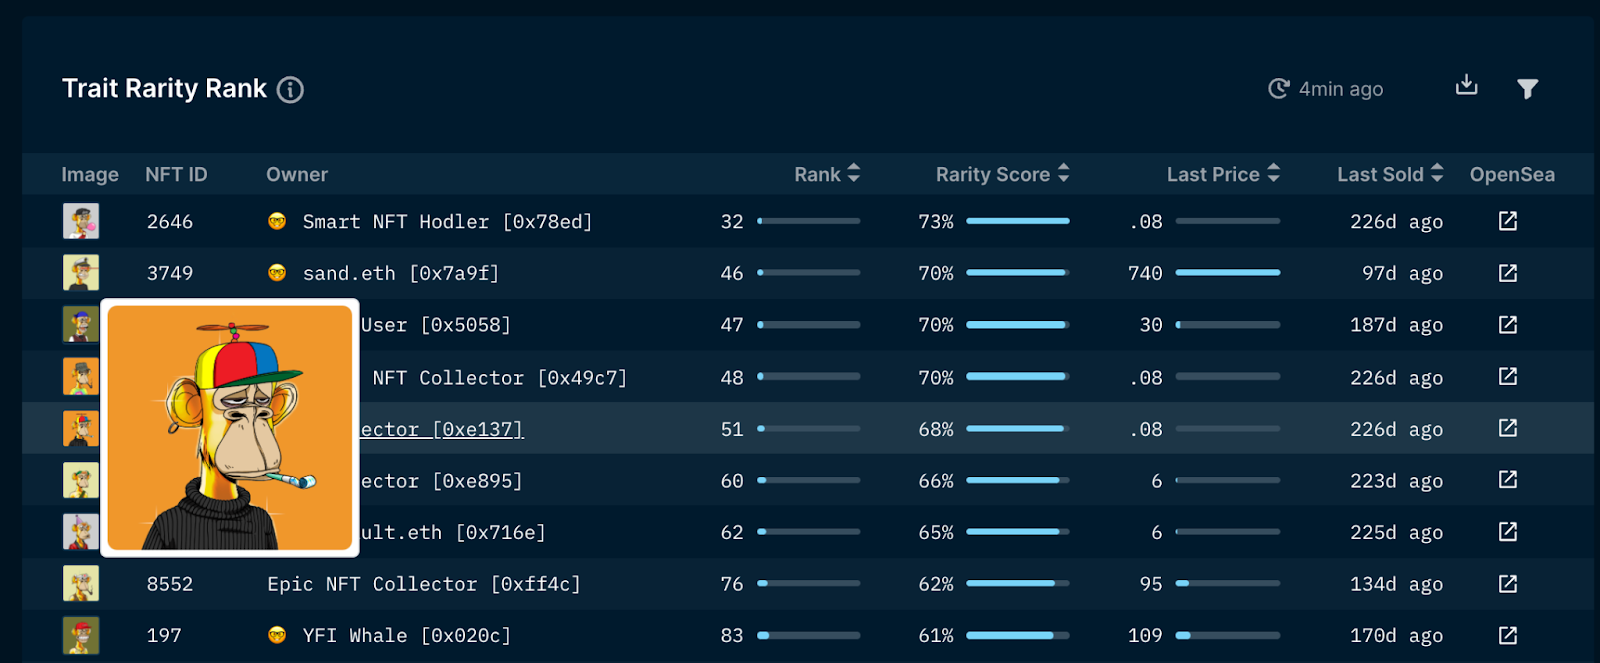The width and height of the screenshot is (1600, 663).
Task: Click emoji badge beside YFI Whale
Action: pos(277,635)
